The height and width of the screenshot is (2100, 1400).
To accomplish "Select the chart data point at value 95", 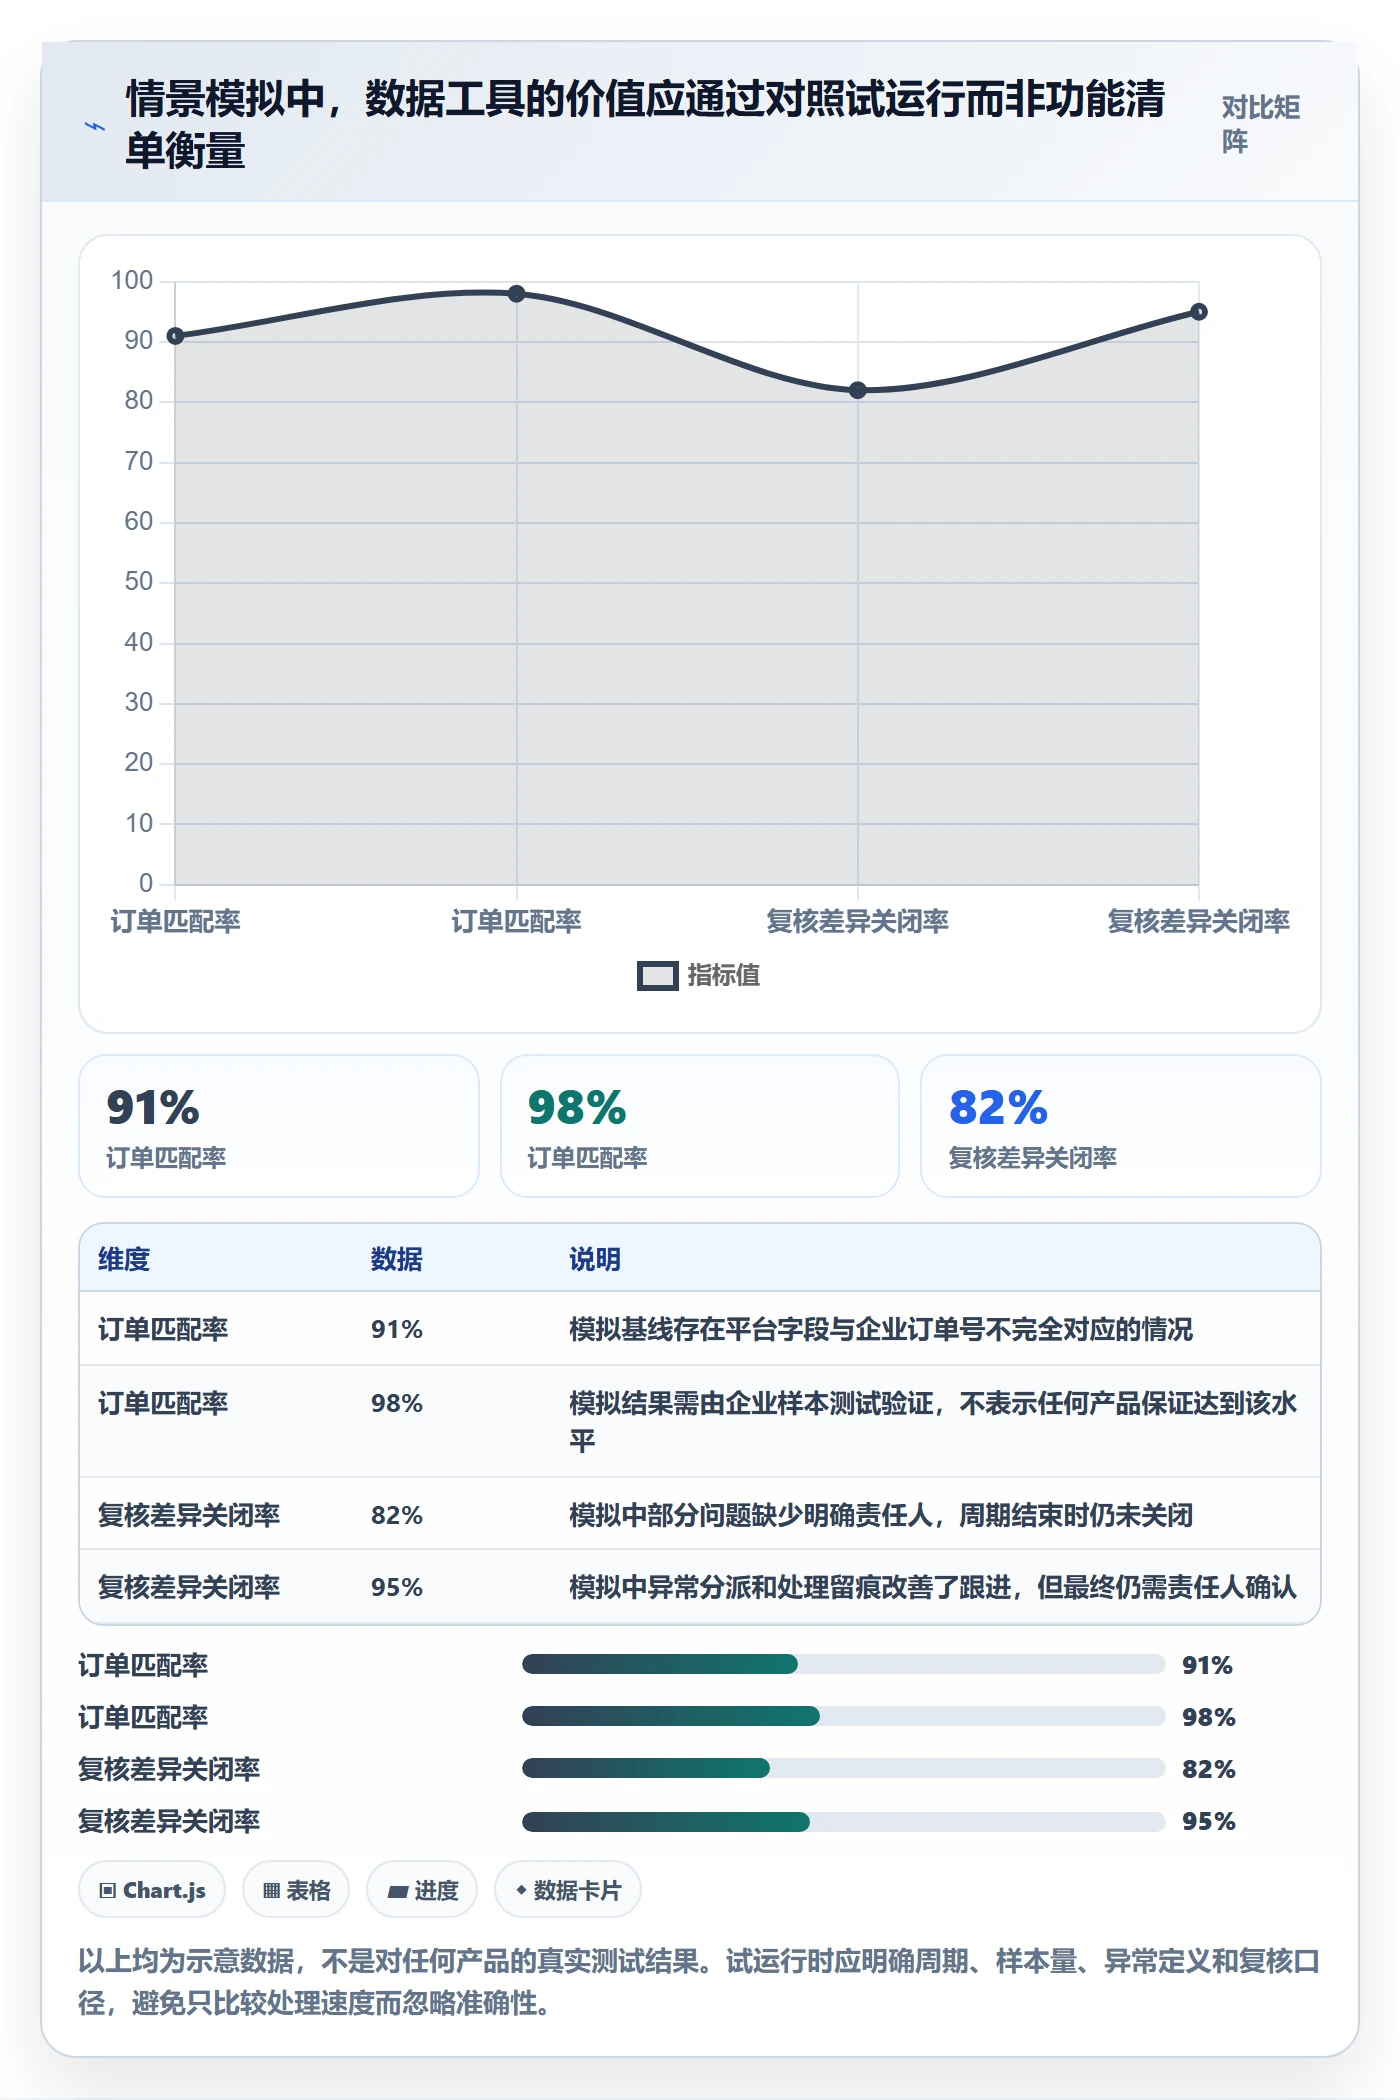I will [1198, 312].
